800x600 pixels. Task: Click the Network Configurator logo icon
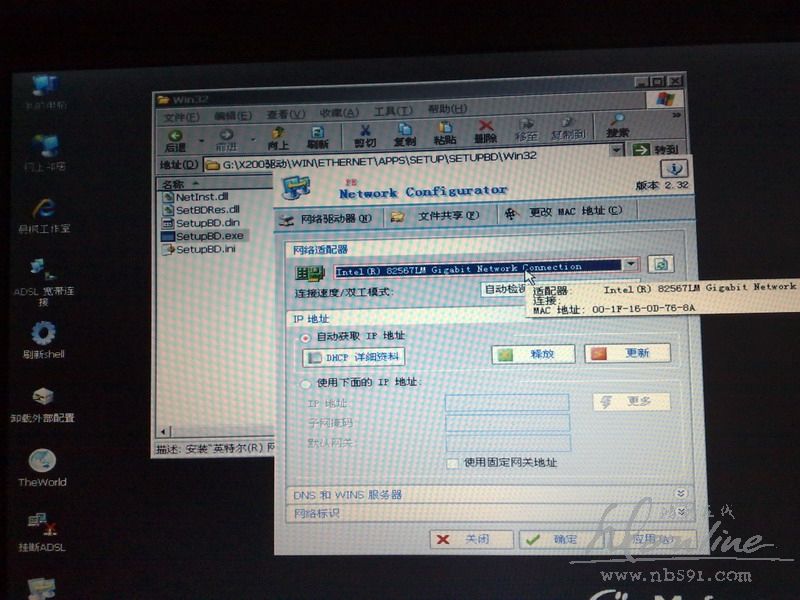click(x=296, y=188)
